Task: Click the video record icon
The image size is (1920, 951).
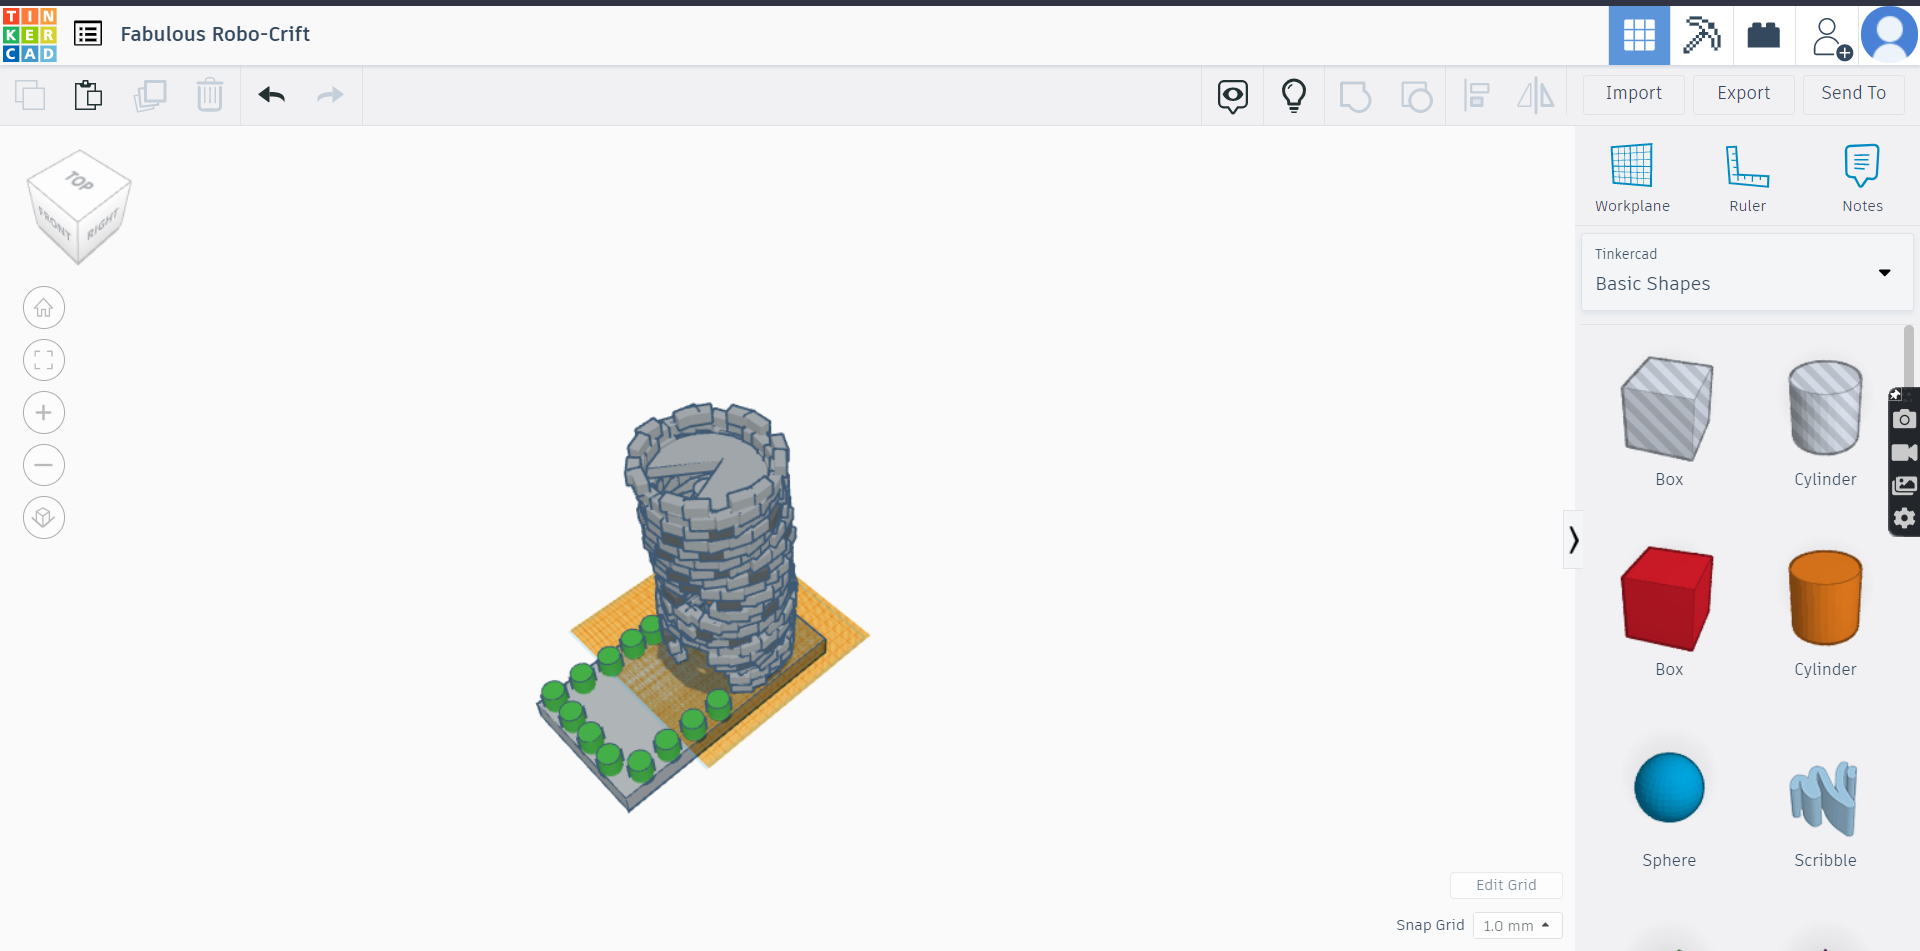Action: [1904, 453]
